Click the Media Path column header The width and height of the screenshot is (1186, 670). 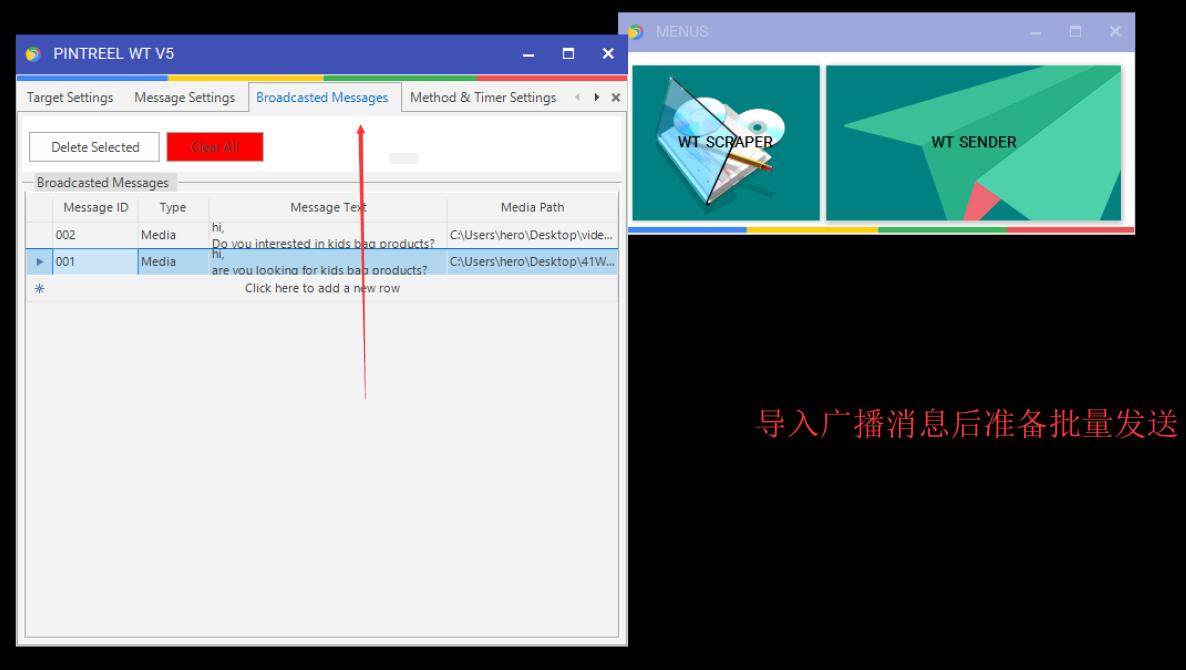[x=532, y=208]
